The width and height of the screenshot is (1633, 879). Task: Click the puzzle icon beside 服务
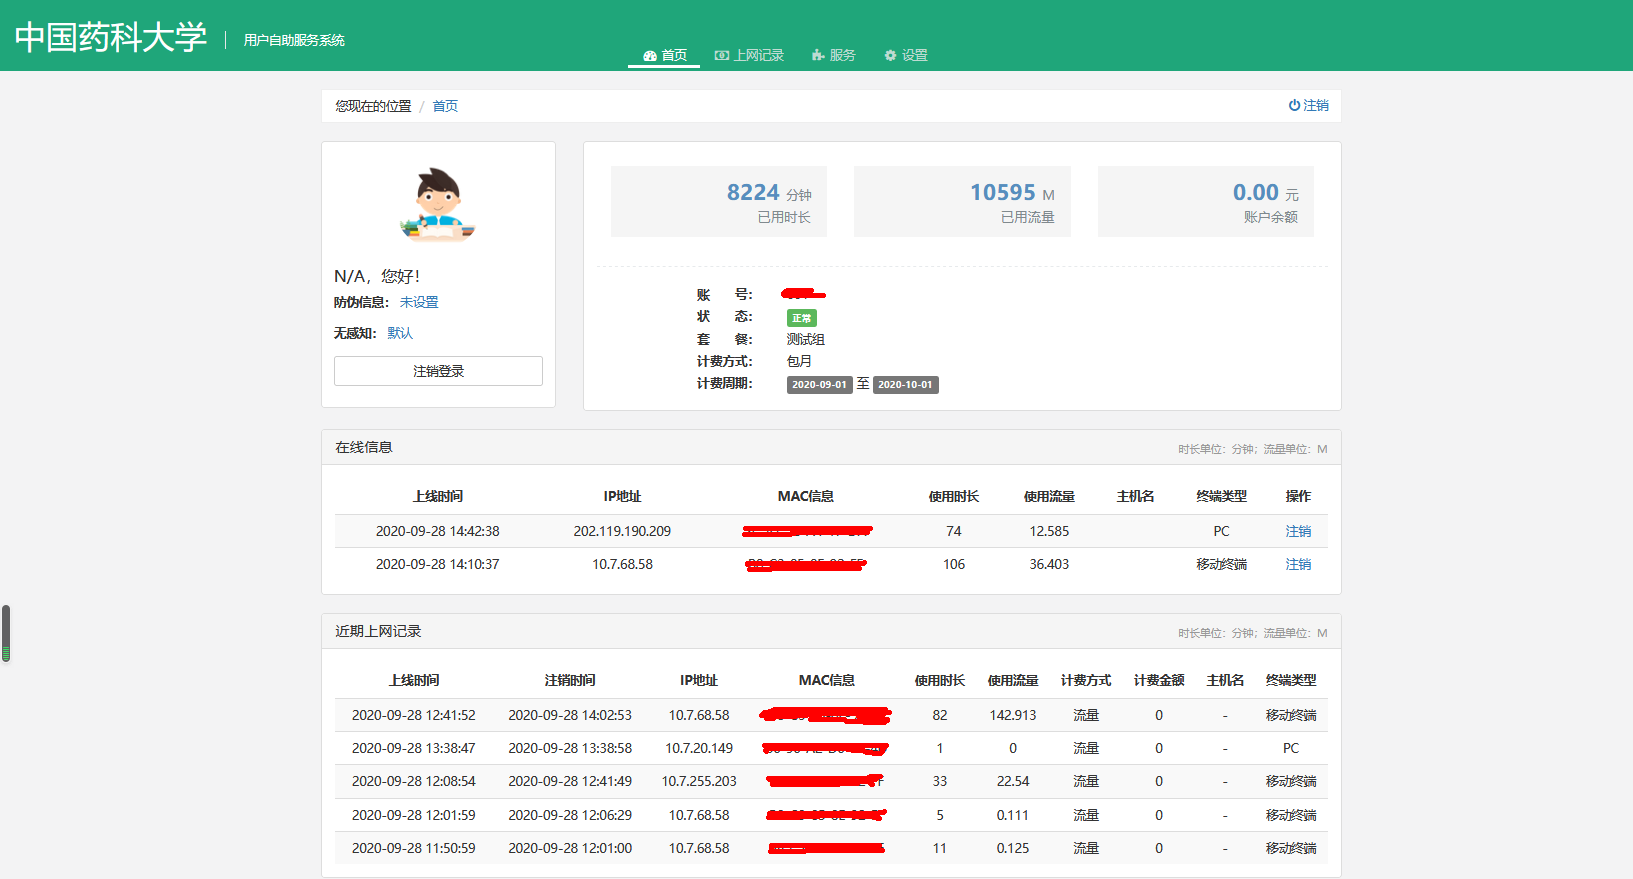click(818, 56)
